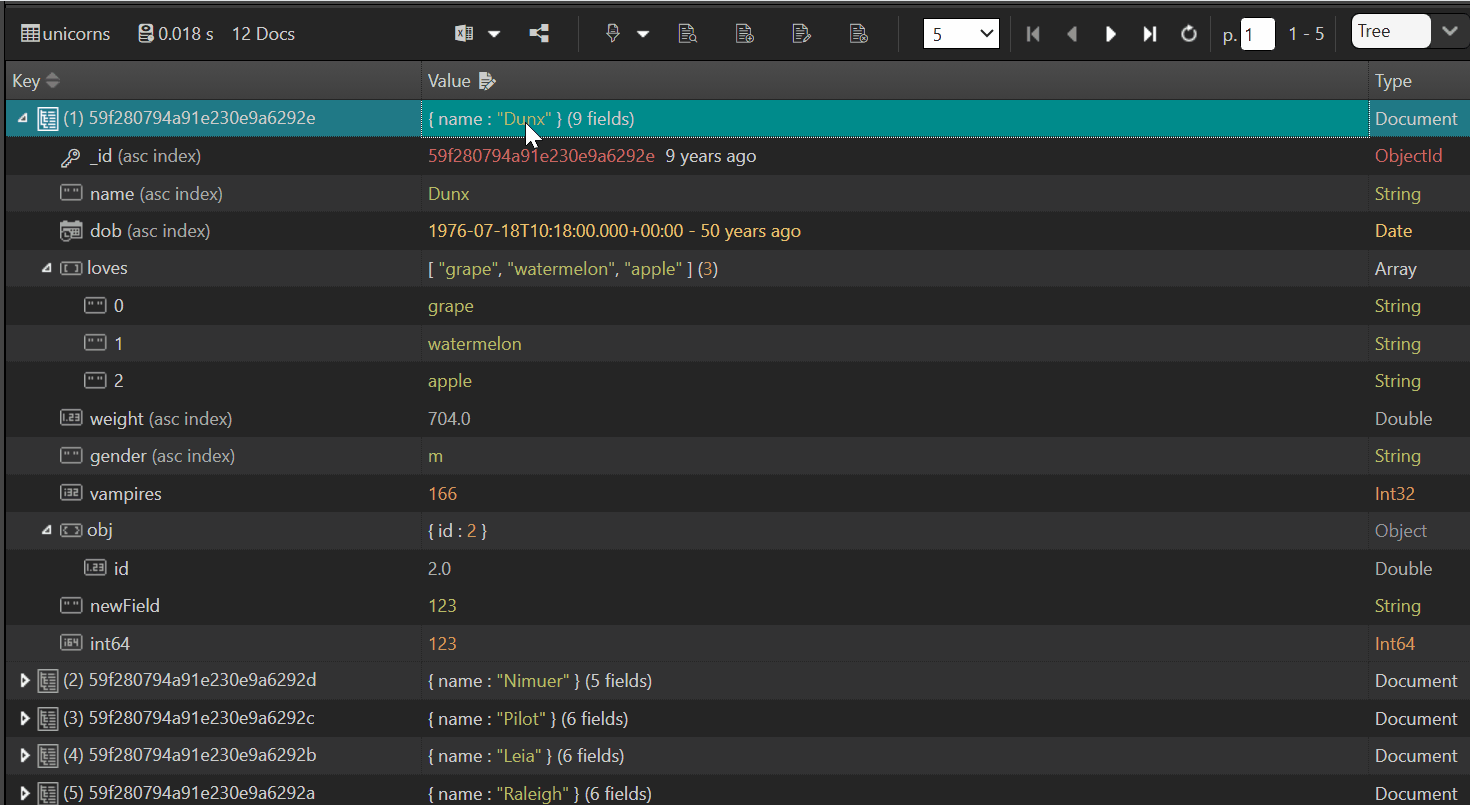Click the Excel export icon

tap(464, 34)
